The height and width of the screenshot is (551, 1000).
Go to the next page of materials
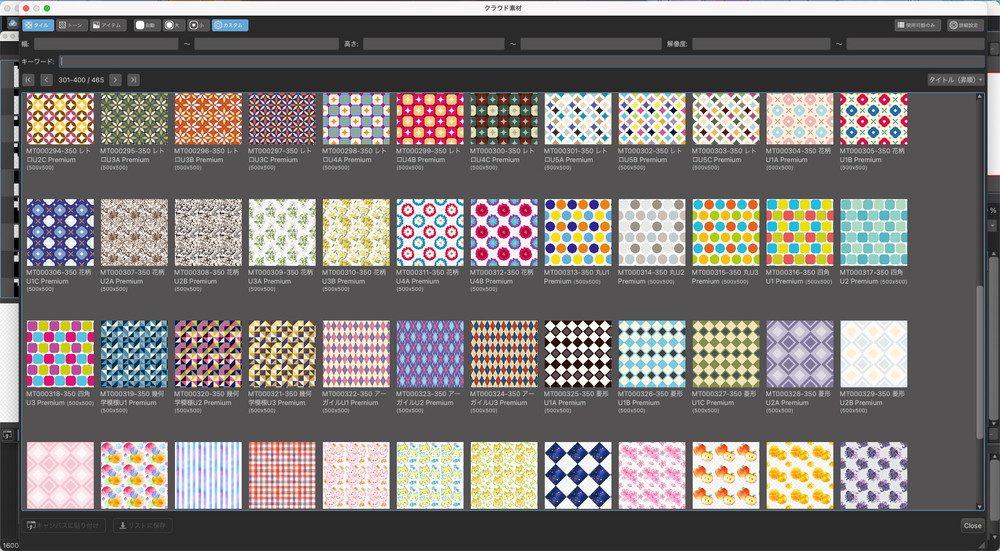[116, 79]
